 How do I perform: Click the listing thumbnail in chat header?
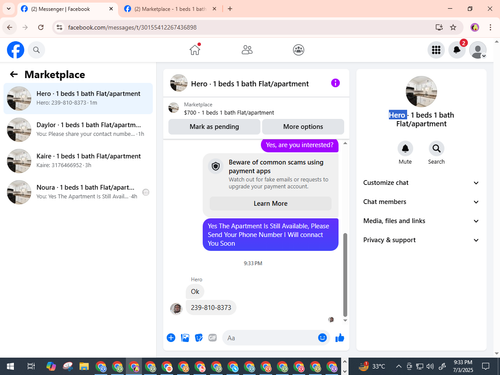179,83
